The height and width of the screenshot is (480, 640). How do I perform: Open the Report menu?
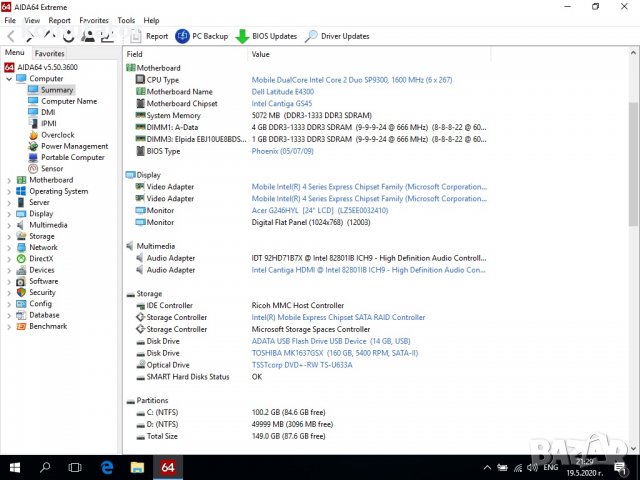(59, 20)
